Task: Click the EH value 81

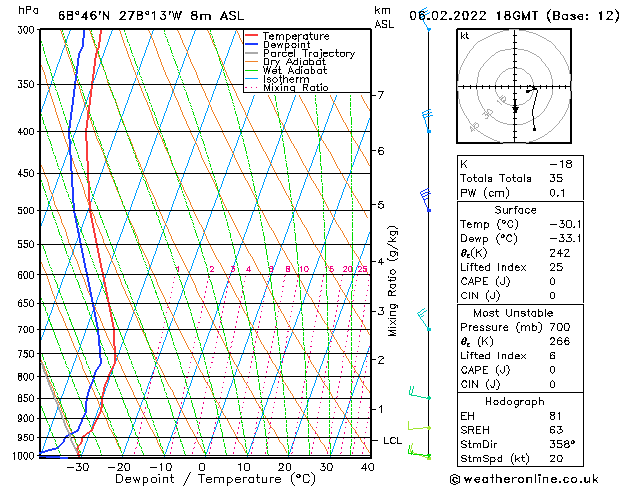Action: (x=556, y=416)
